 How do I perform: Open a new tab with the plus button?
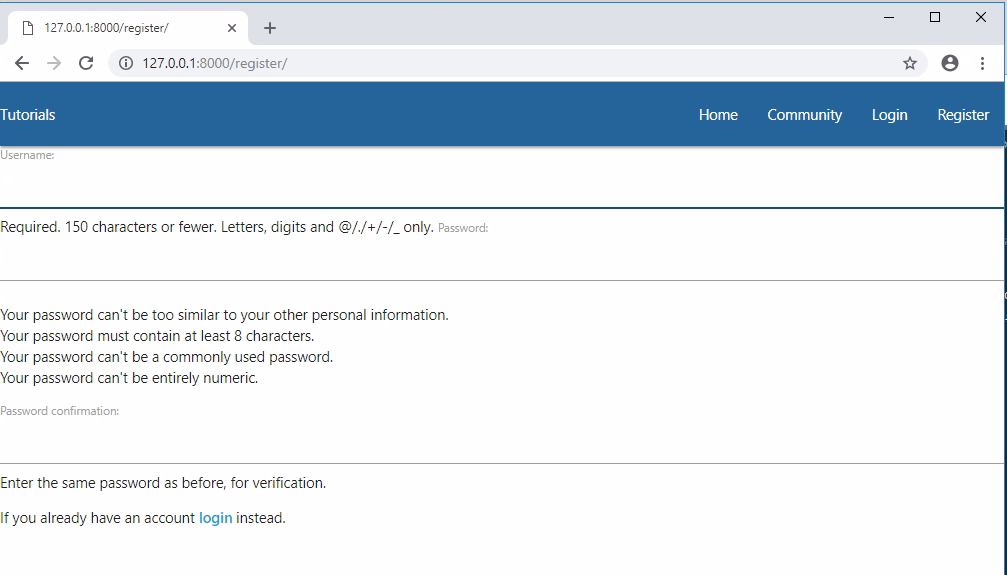click(x=270, y=28)
